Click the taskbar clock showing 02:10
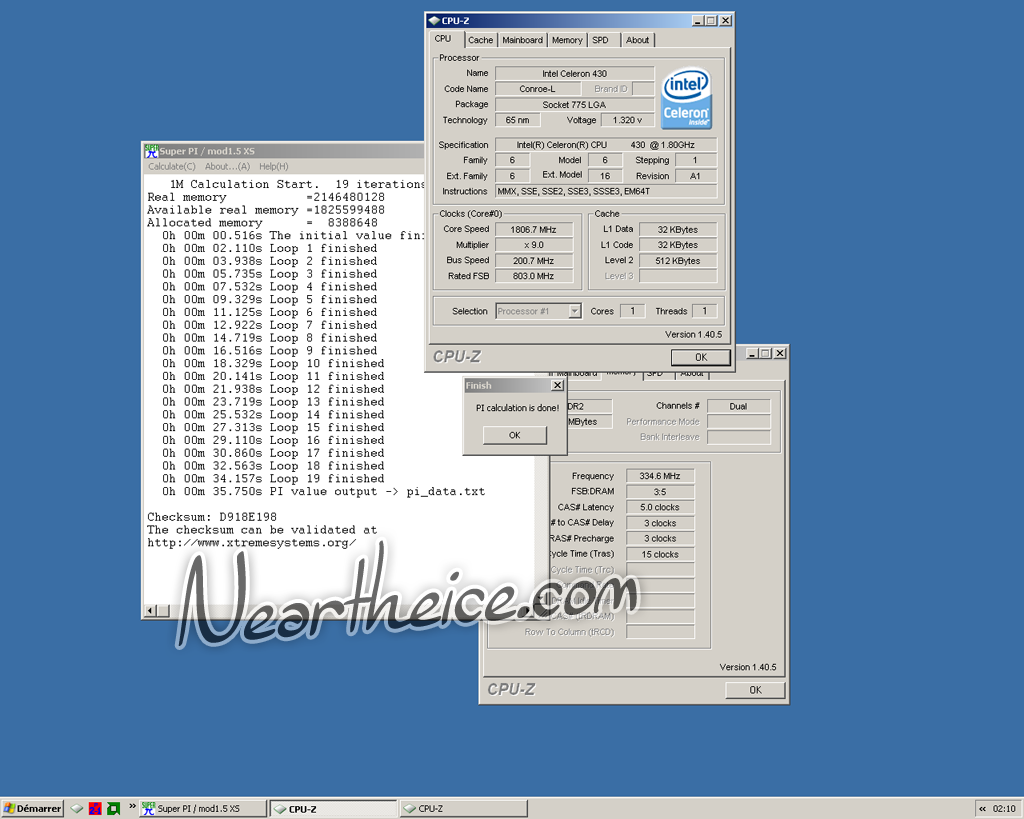The image size is (1024, 819). pyautogui.click(x=1004, y=809)
